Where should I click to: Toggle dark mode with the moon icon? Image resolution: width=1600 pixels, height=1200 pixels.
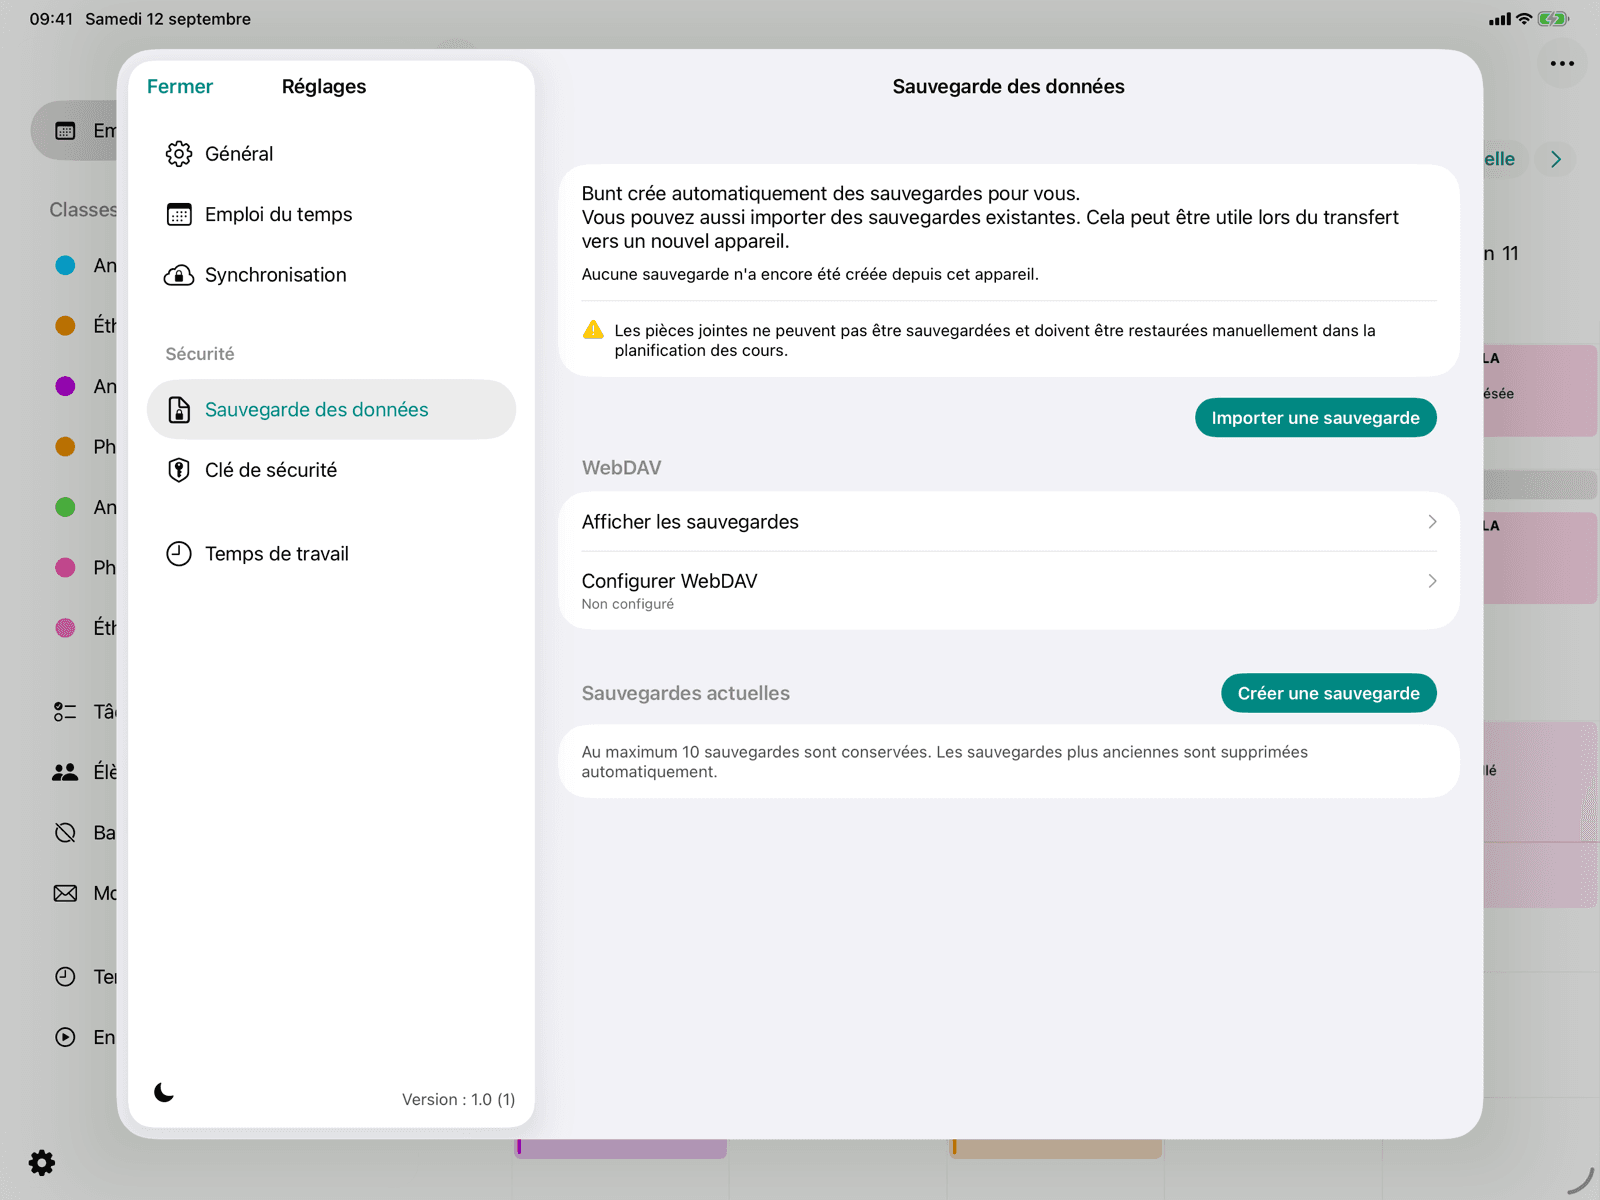tap(164, 1092)
